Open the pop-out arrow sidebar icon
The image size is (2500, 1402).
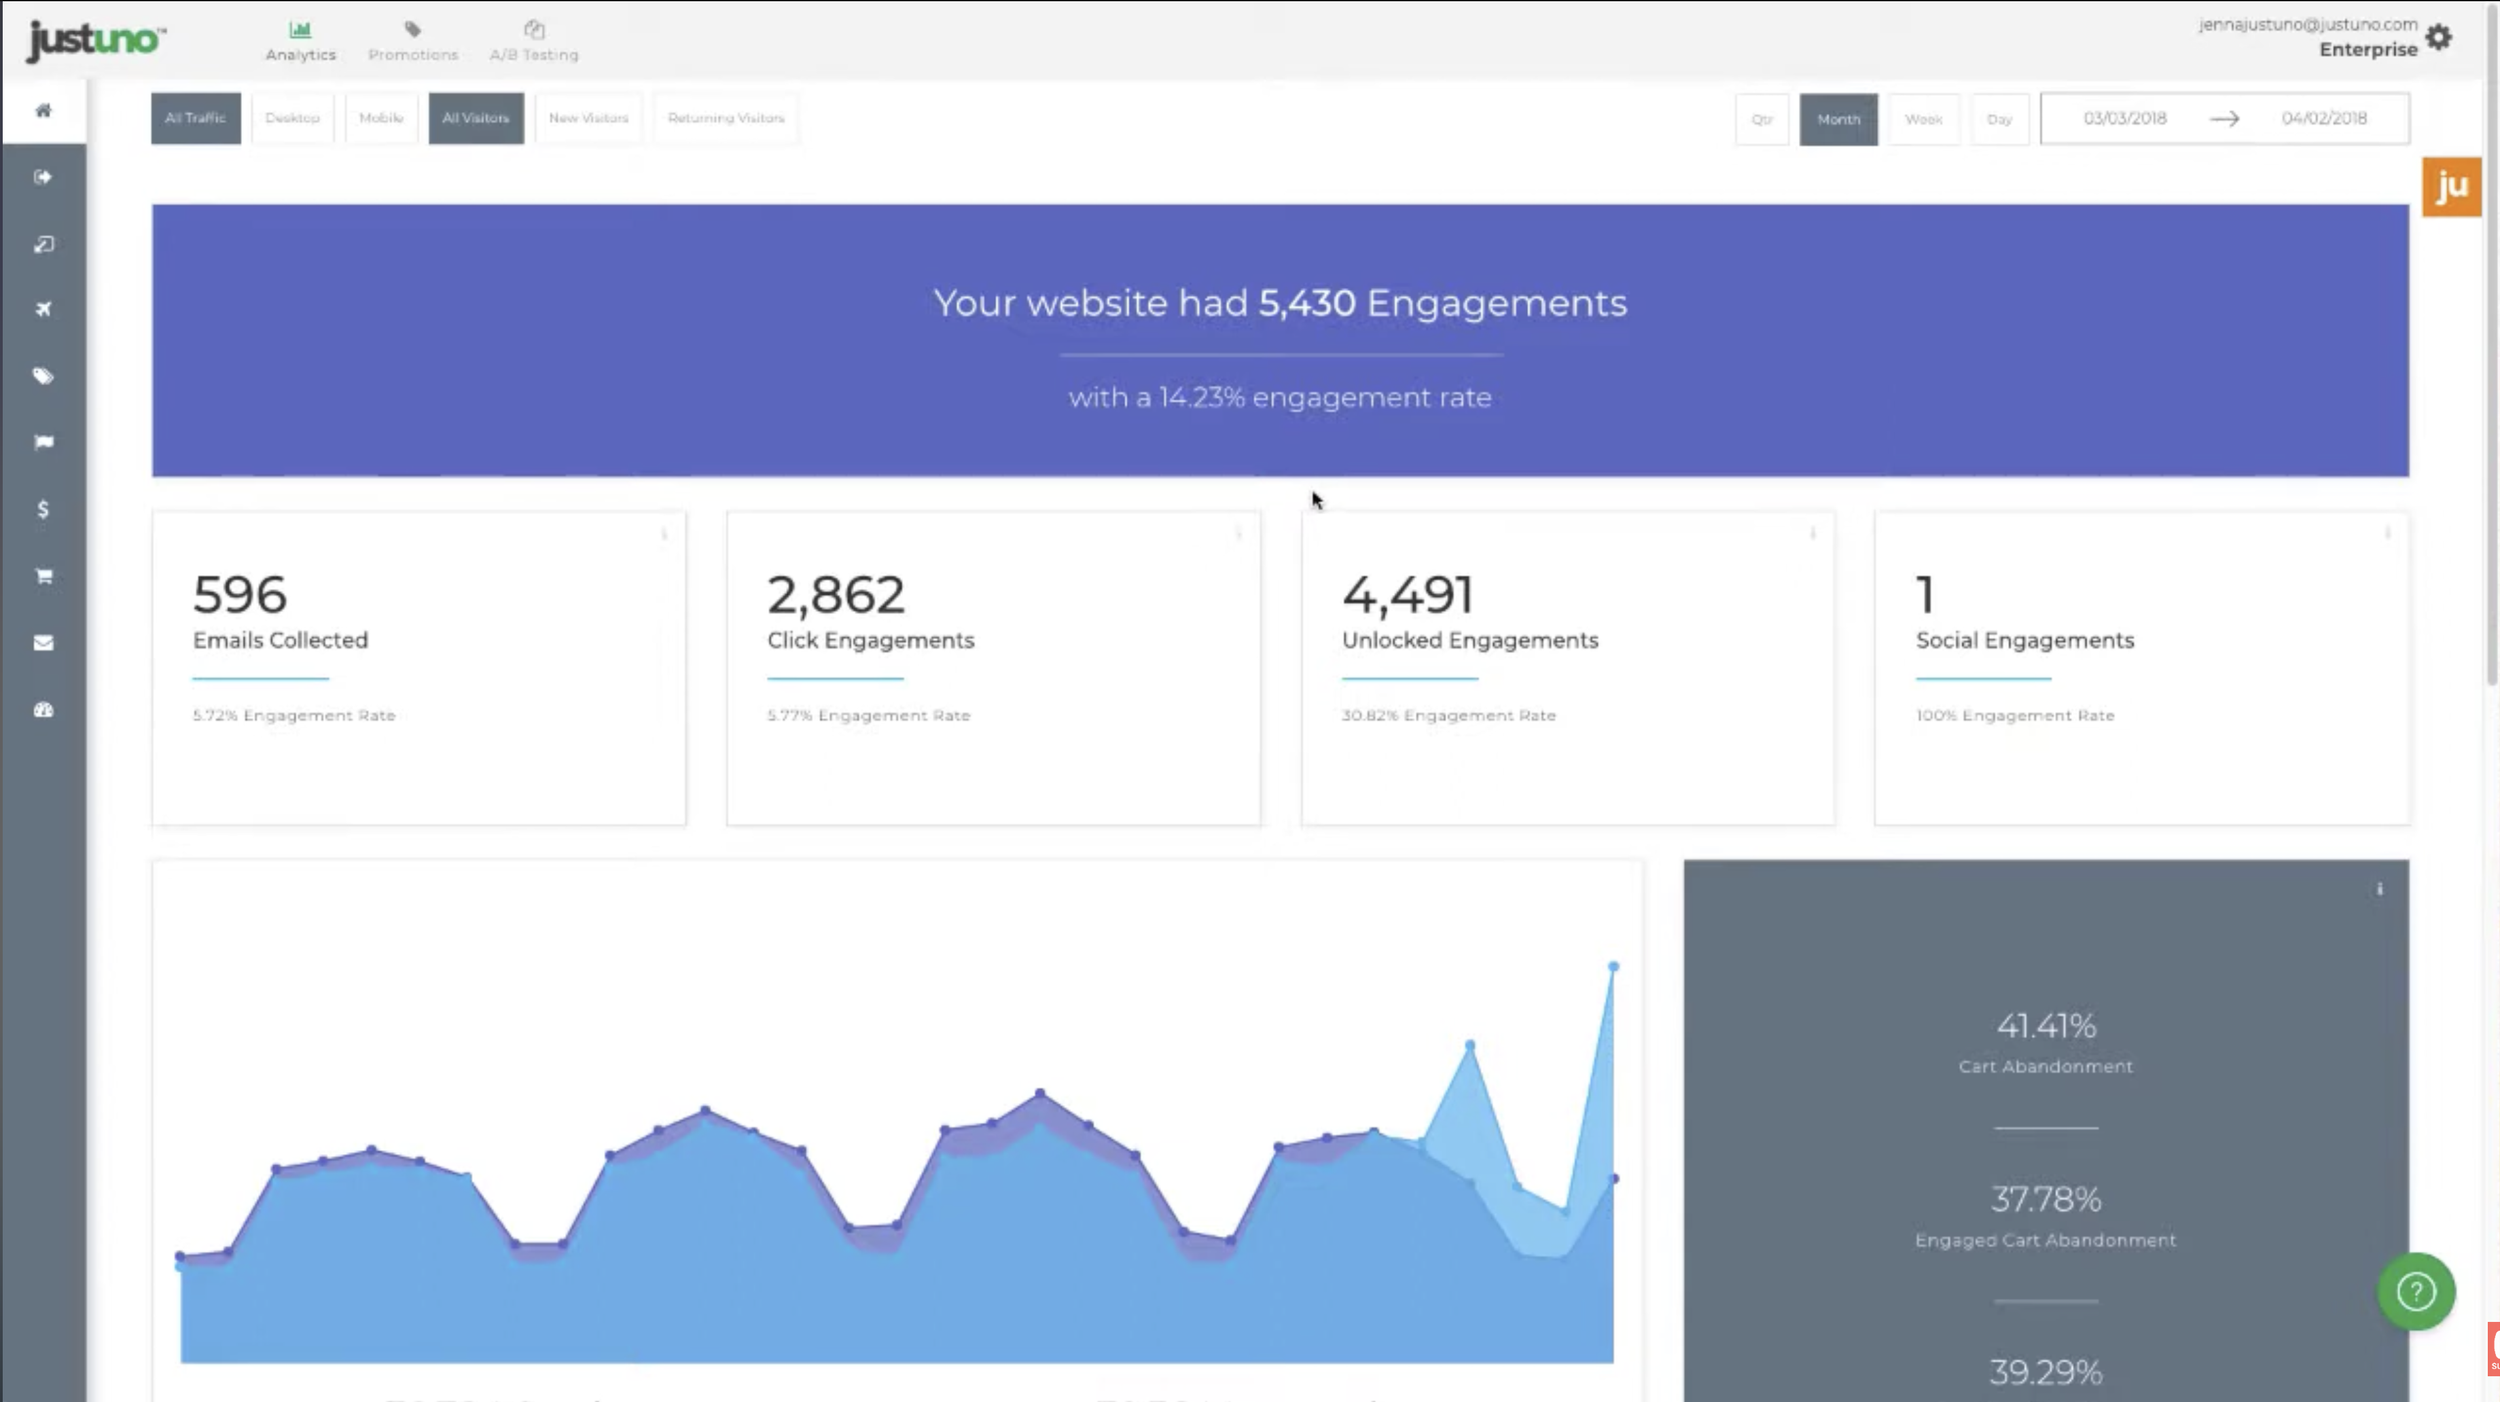[x=43, y=244]
